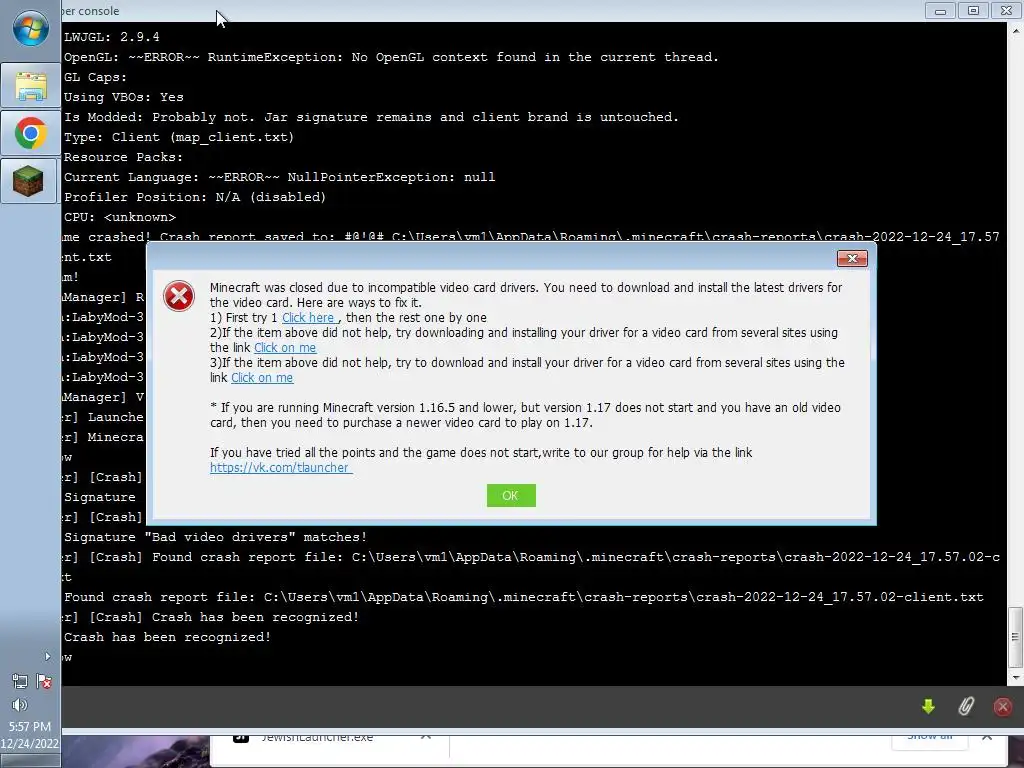1024x768 pixels.
Task: Follow the "Click here" link in step 1
Action: click(308, 318)
